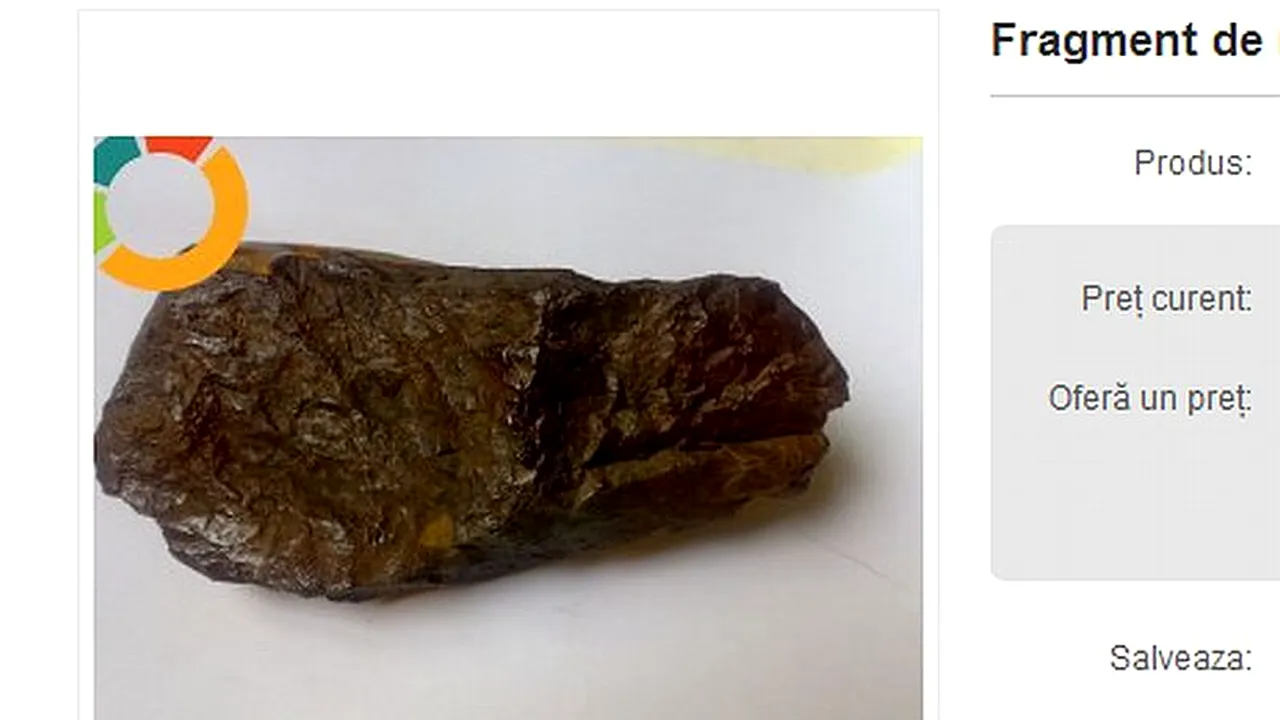
Task: Click the colorful circular logo watermark
Action: 170,213
